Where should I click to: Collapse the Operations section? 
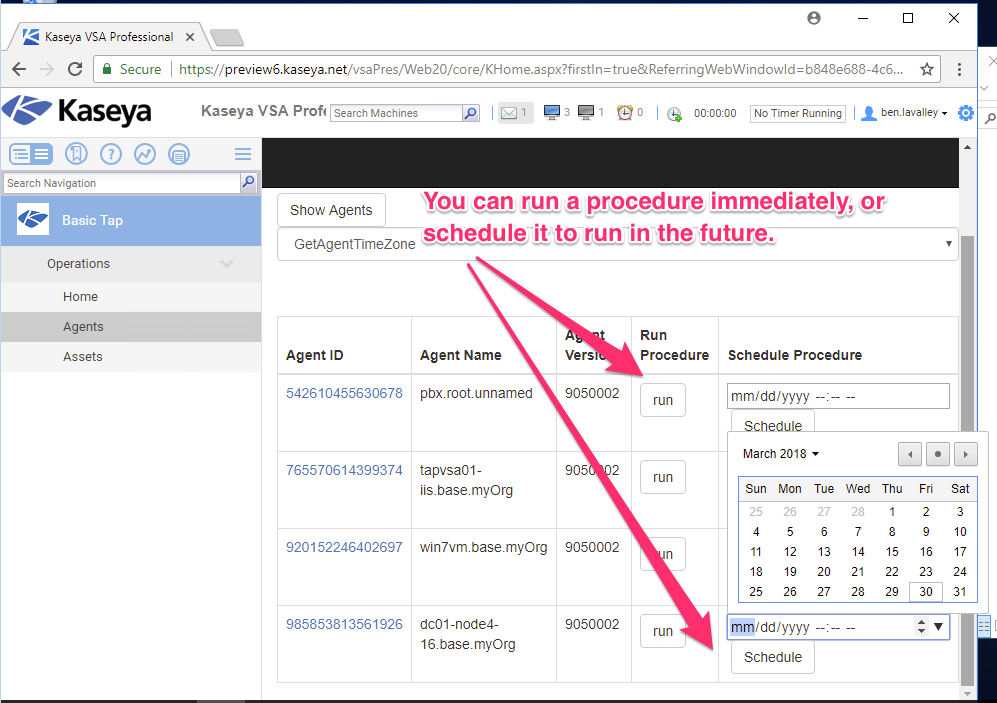(227, 264)
